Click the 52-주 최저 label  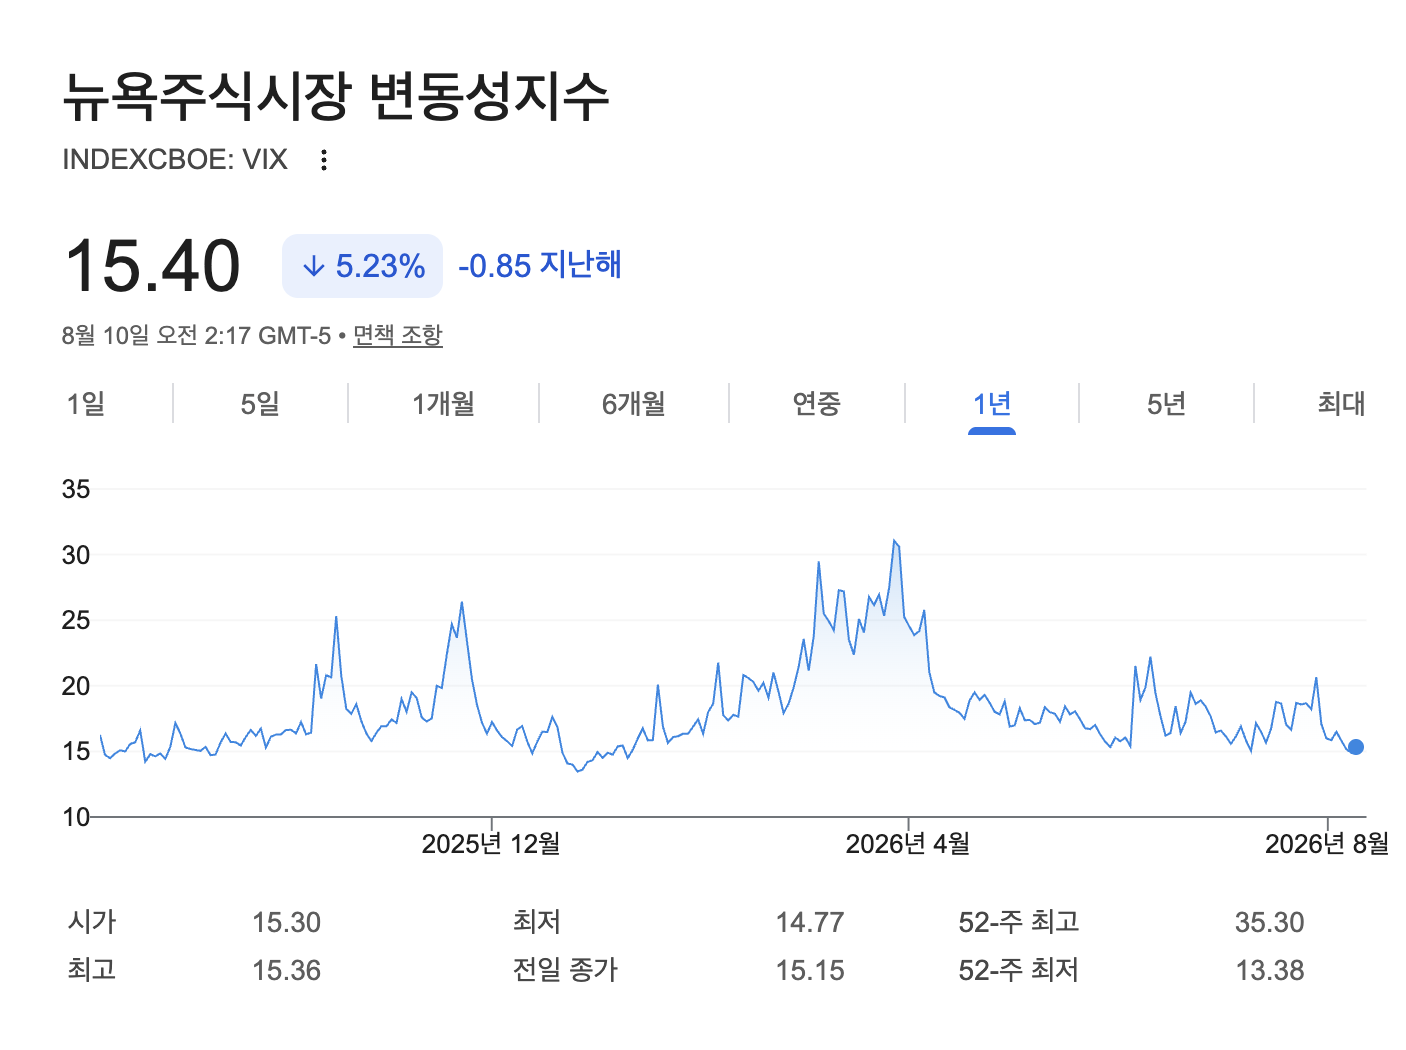pos(1019,970)
